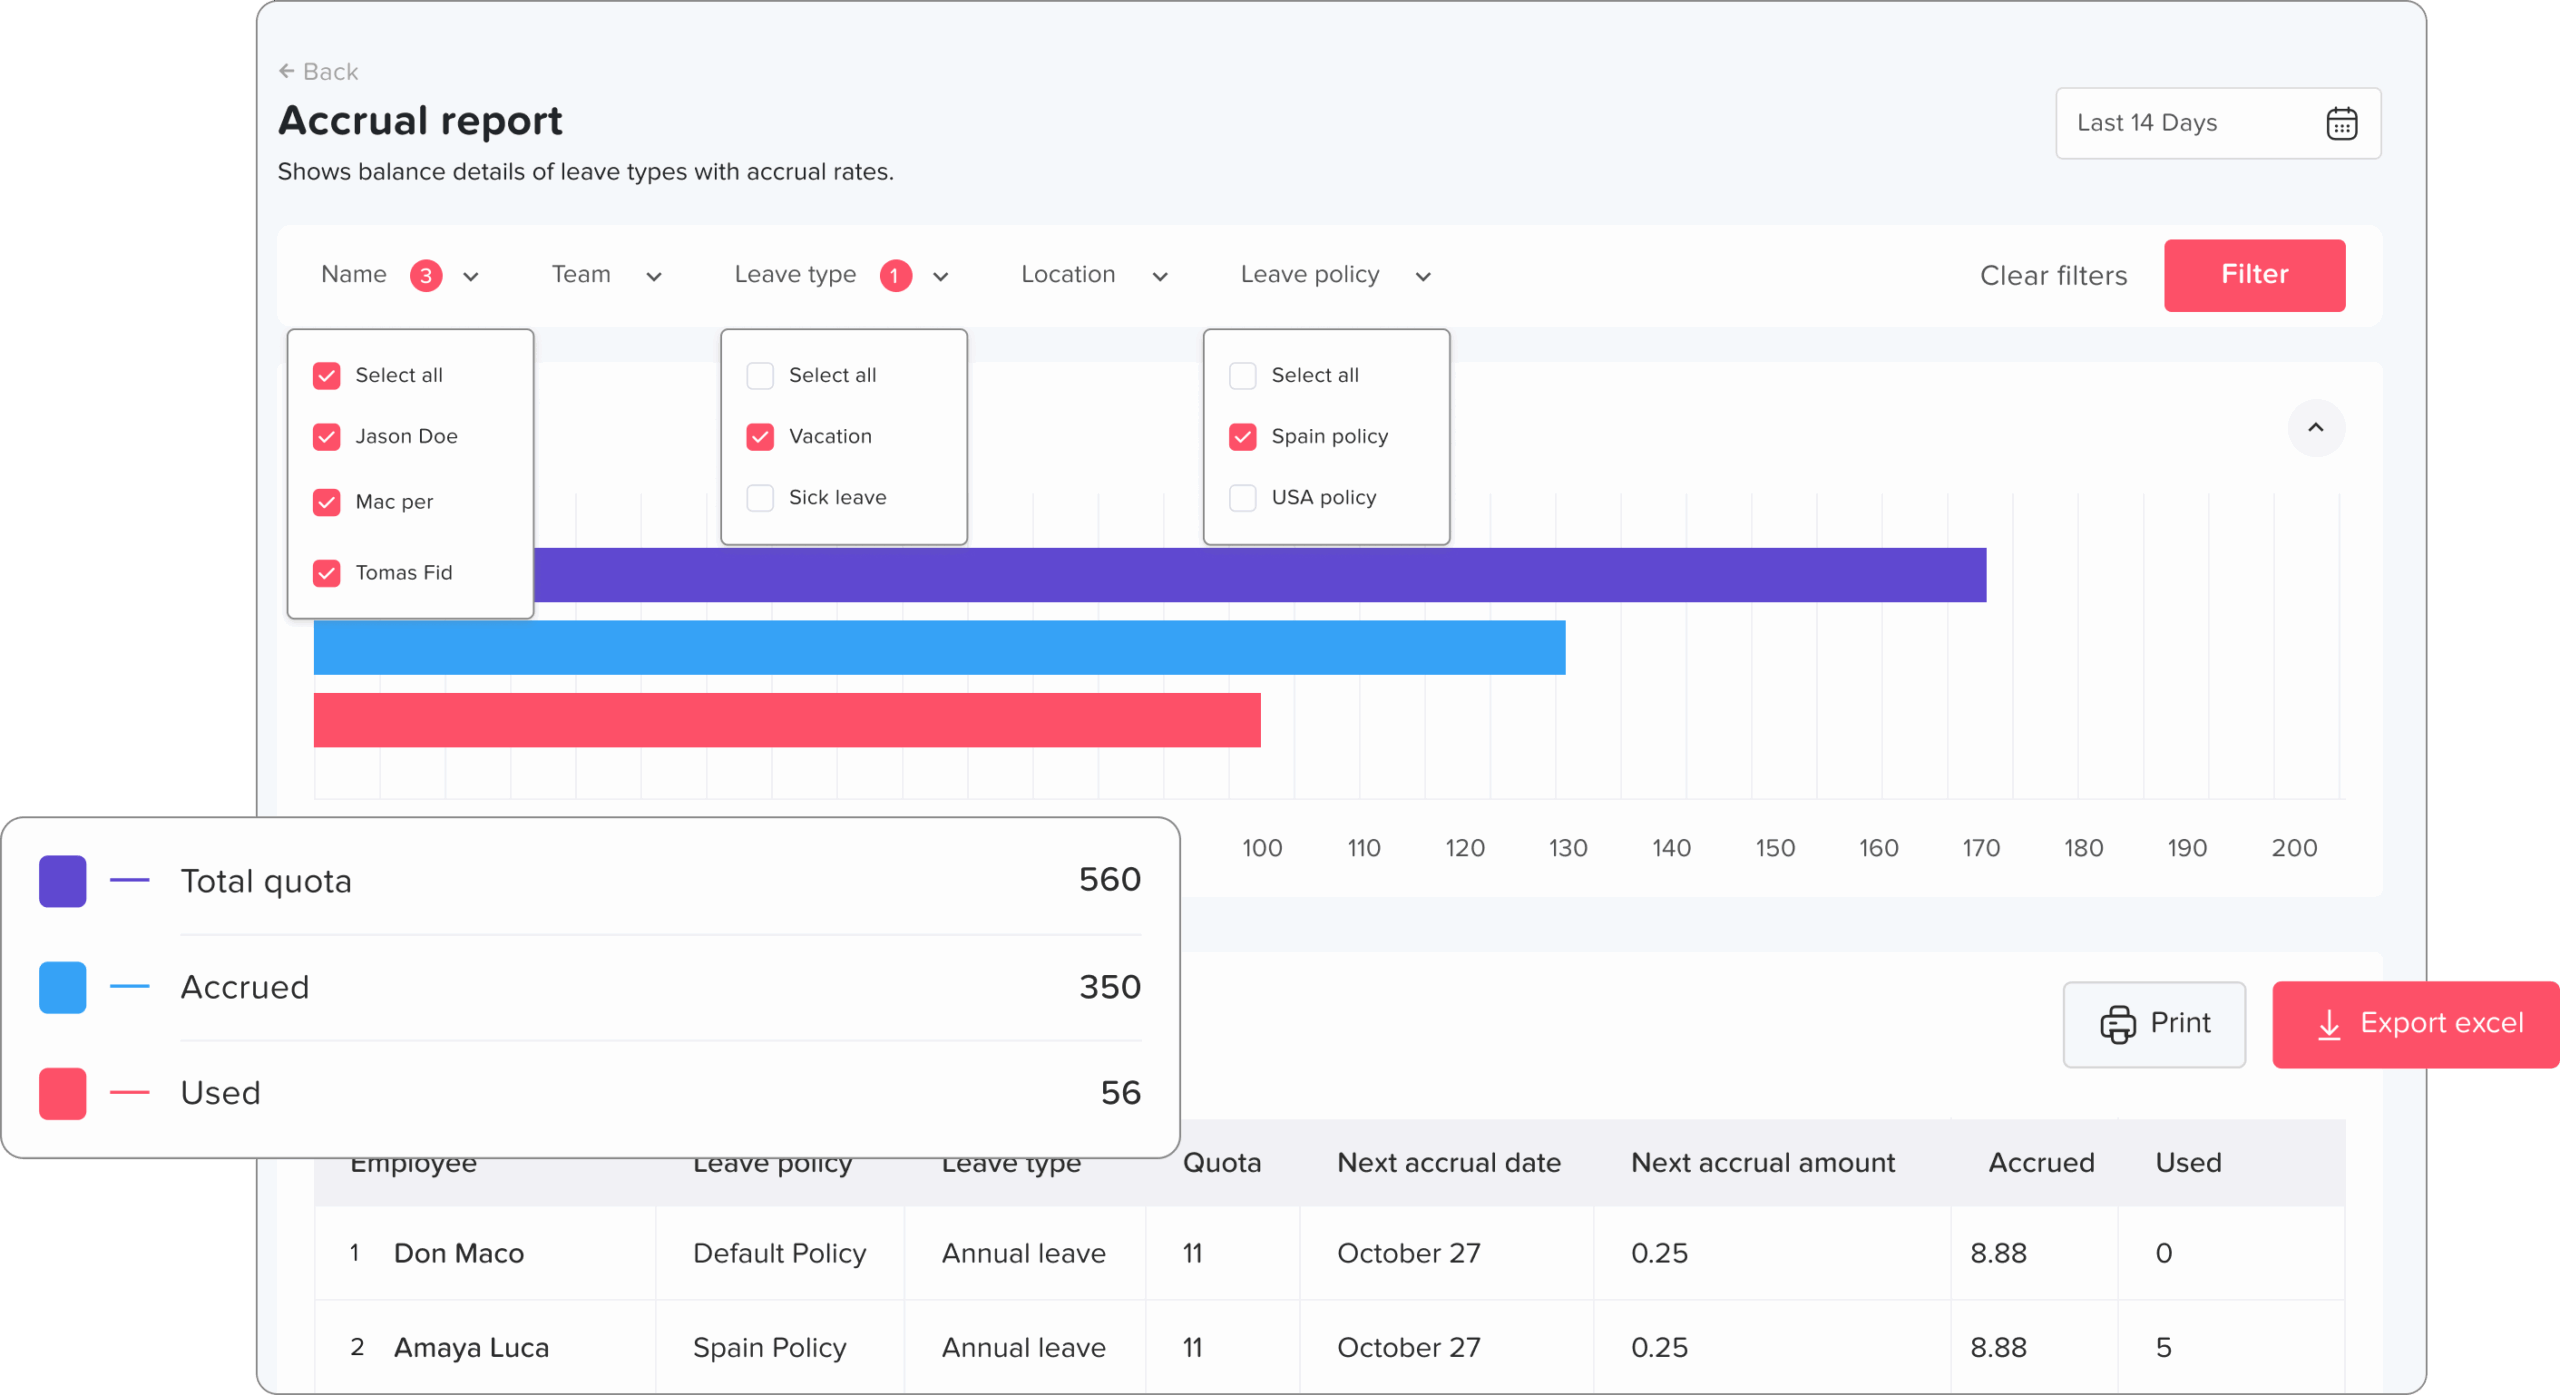The height and width of the screenshot is (1395, 2560).
Task: Open the Team filter dropdown
Action: 606,275
